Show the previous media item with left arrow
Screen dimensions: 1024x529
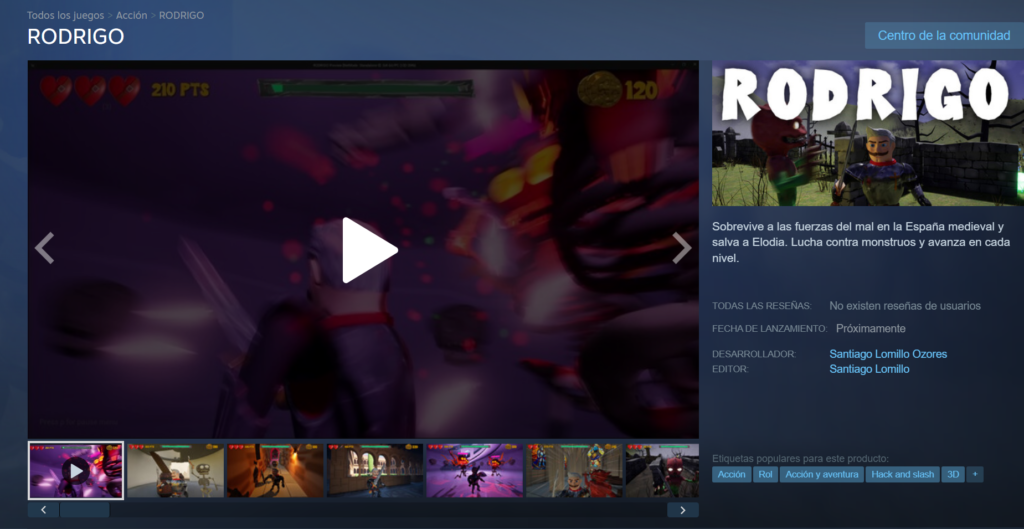(x=44, y=248)
